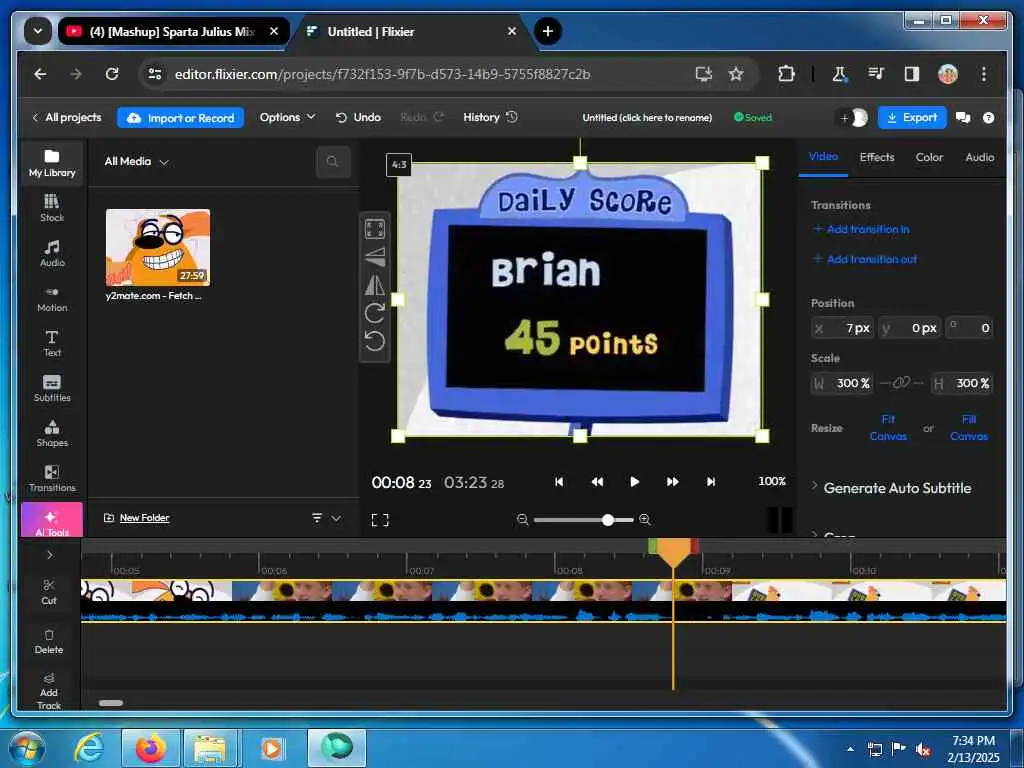Click Fit Canvas resize option

click(x=888, y=428)
